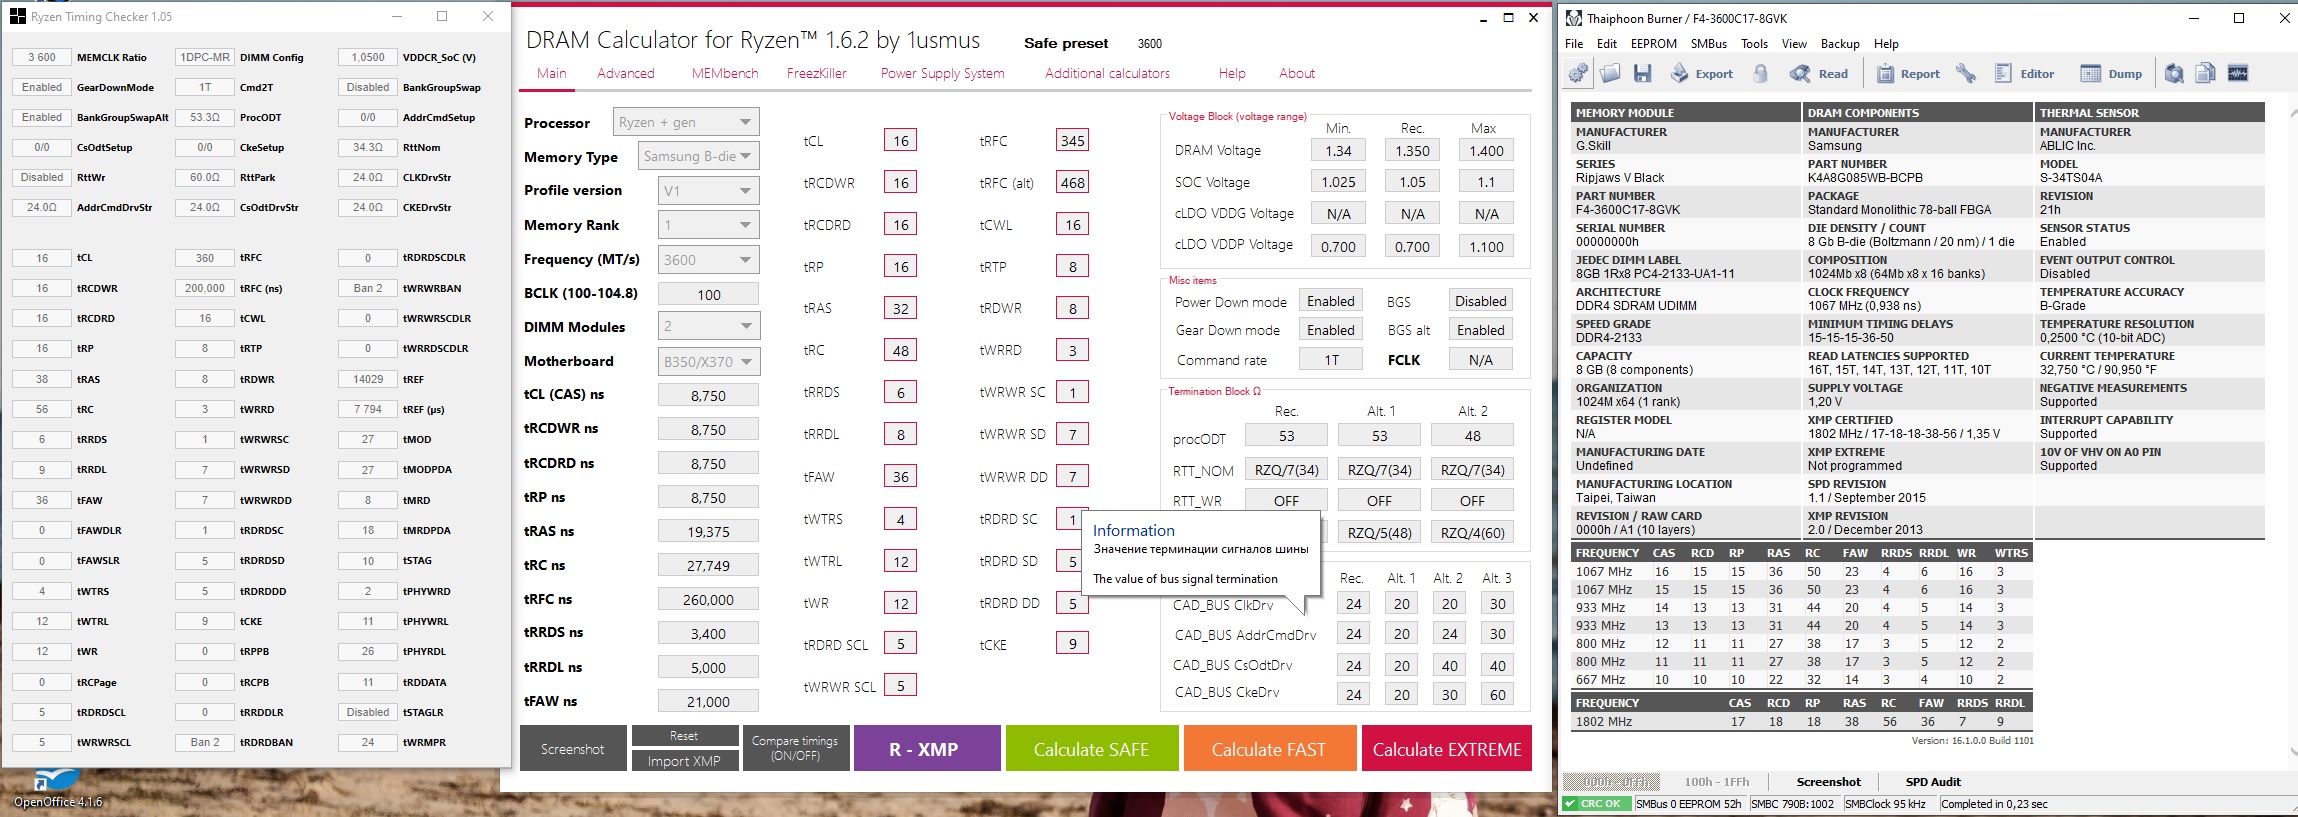Viewport: 2298px width, 817px height.
Task: Click the BCLK (100-104.8) input field
Action: [708, 294]
